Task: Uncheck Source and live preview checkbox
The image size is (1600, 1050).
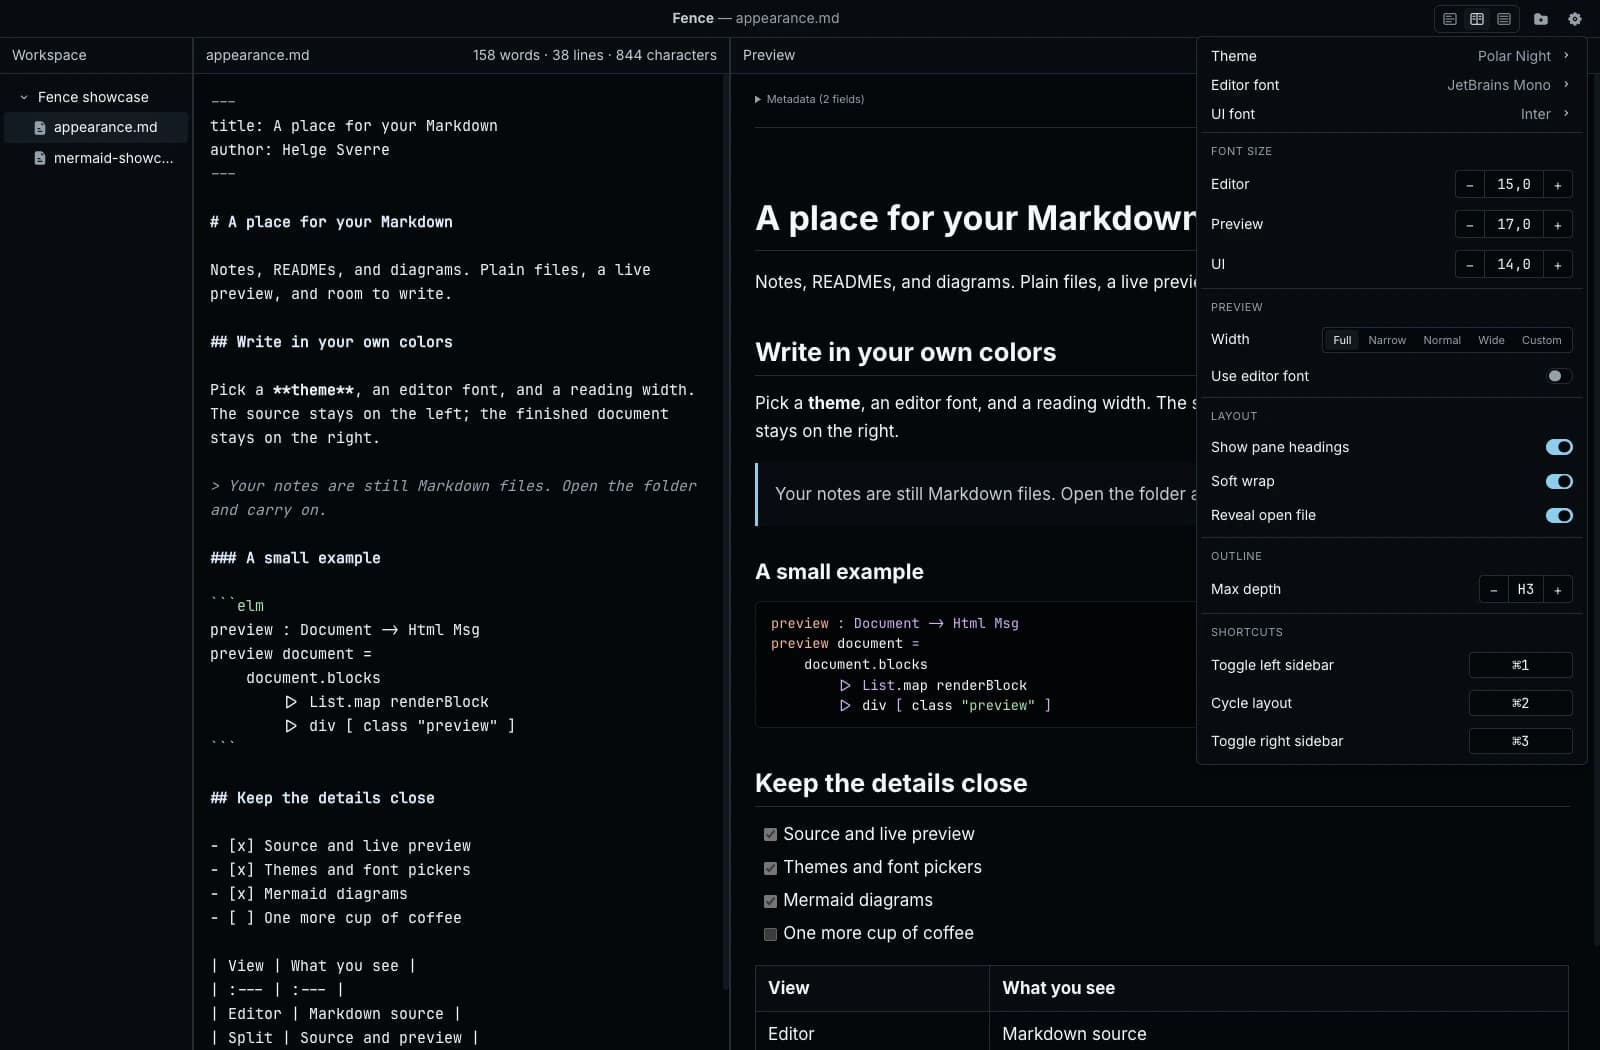Action: click(x=770, y=834)
